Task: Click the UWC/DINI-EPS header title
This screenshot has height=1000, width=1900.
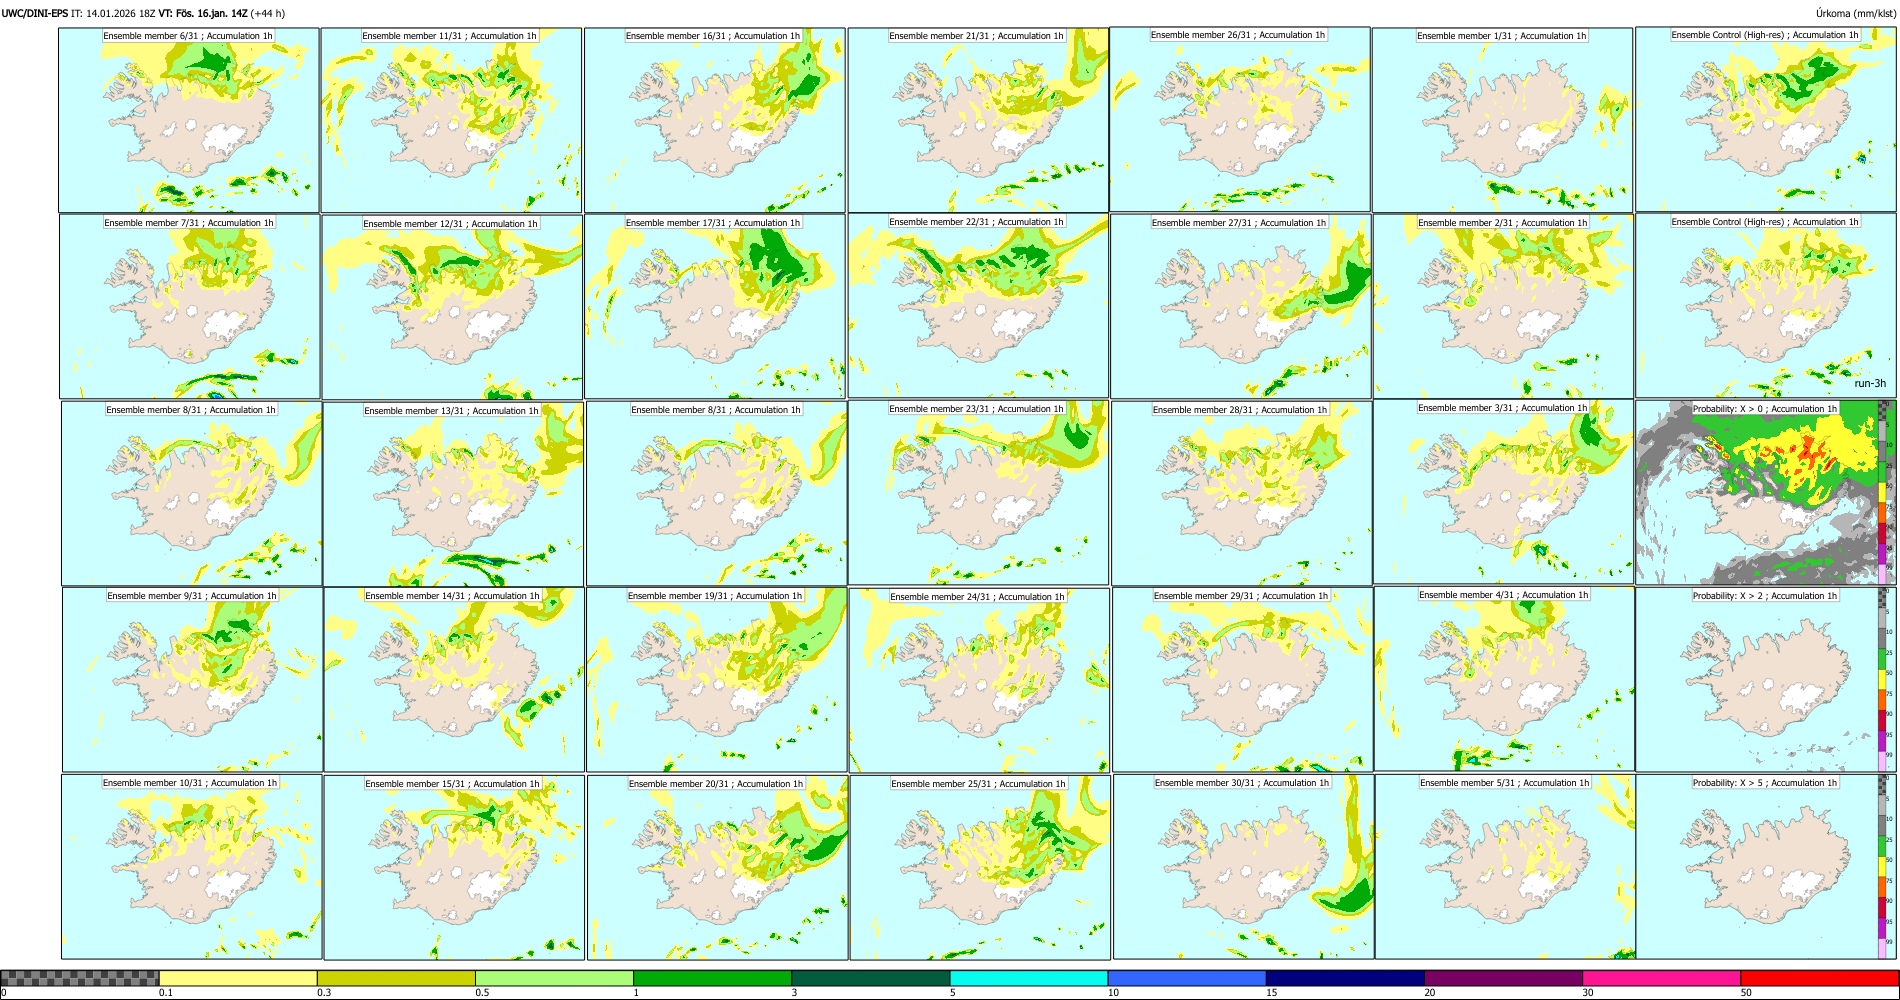Action: pyautogui.click(x=35, y=14)
